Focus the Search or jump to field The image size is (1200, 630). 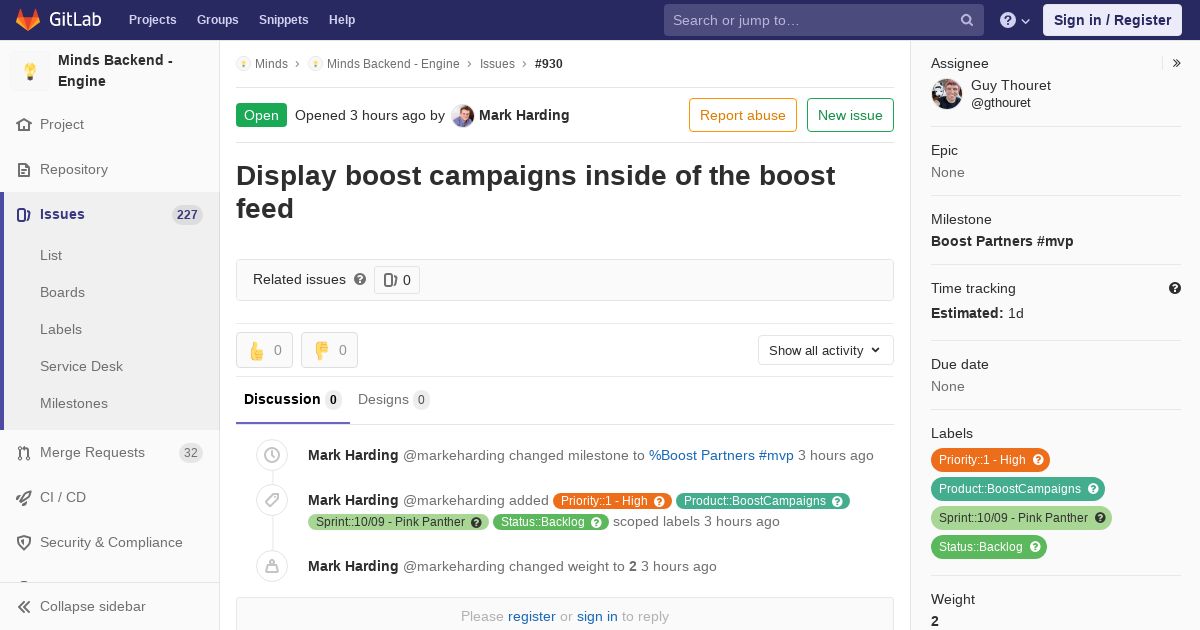click(x=824, y=20)
